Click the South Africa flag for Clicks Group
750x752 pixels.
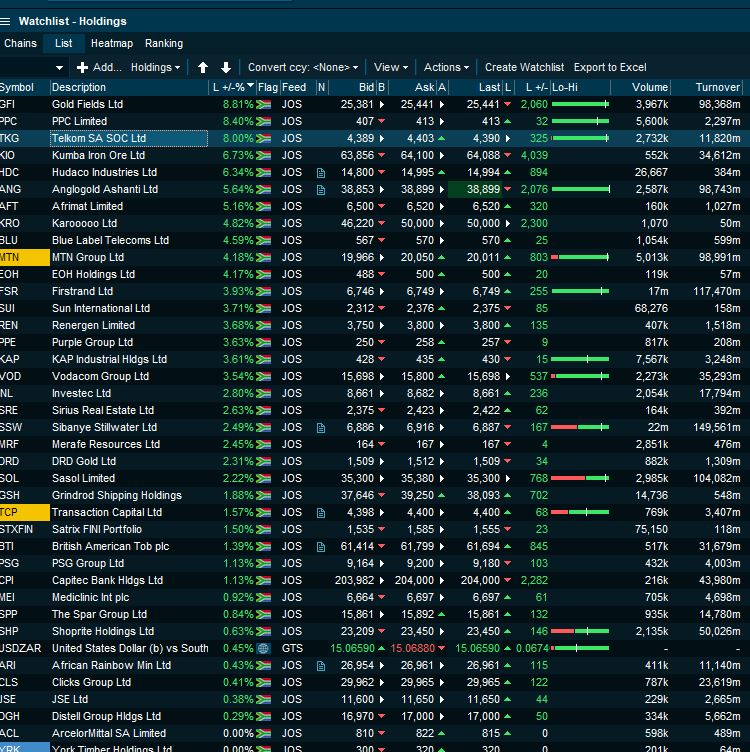263,682
